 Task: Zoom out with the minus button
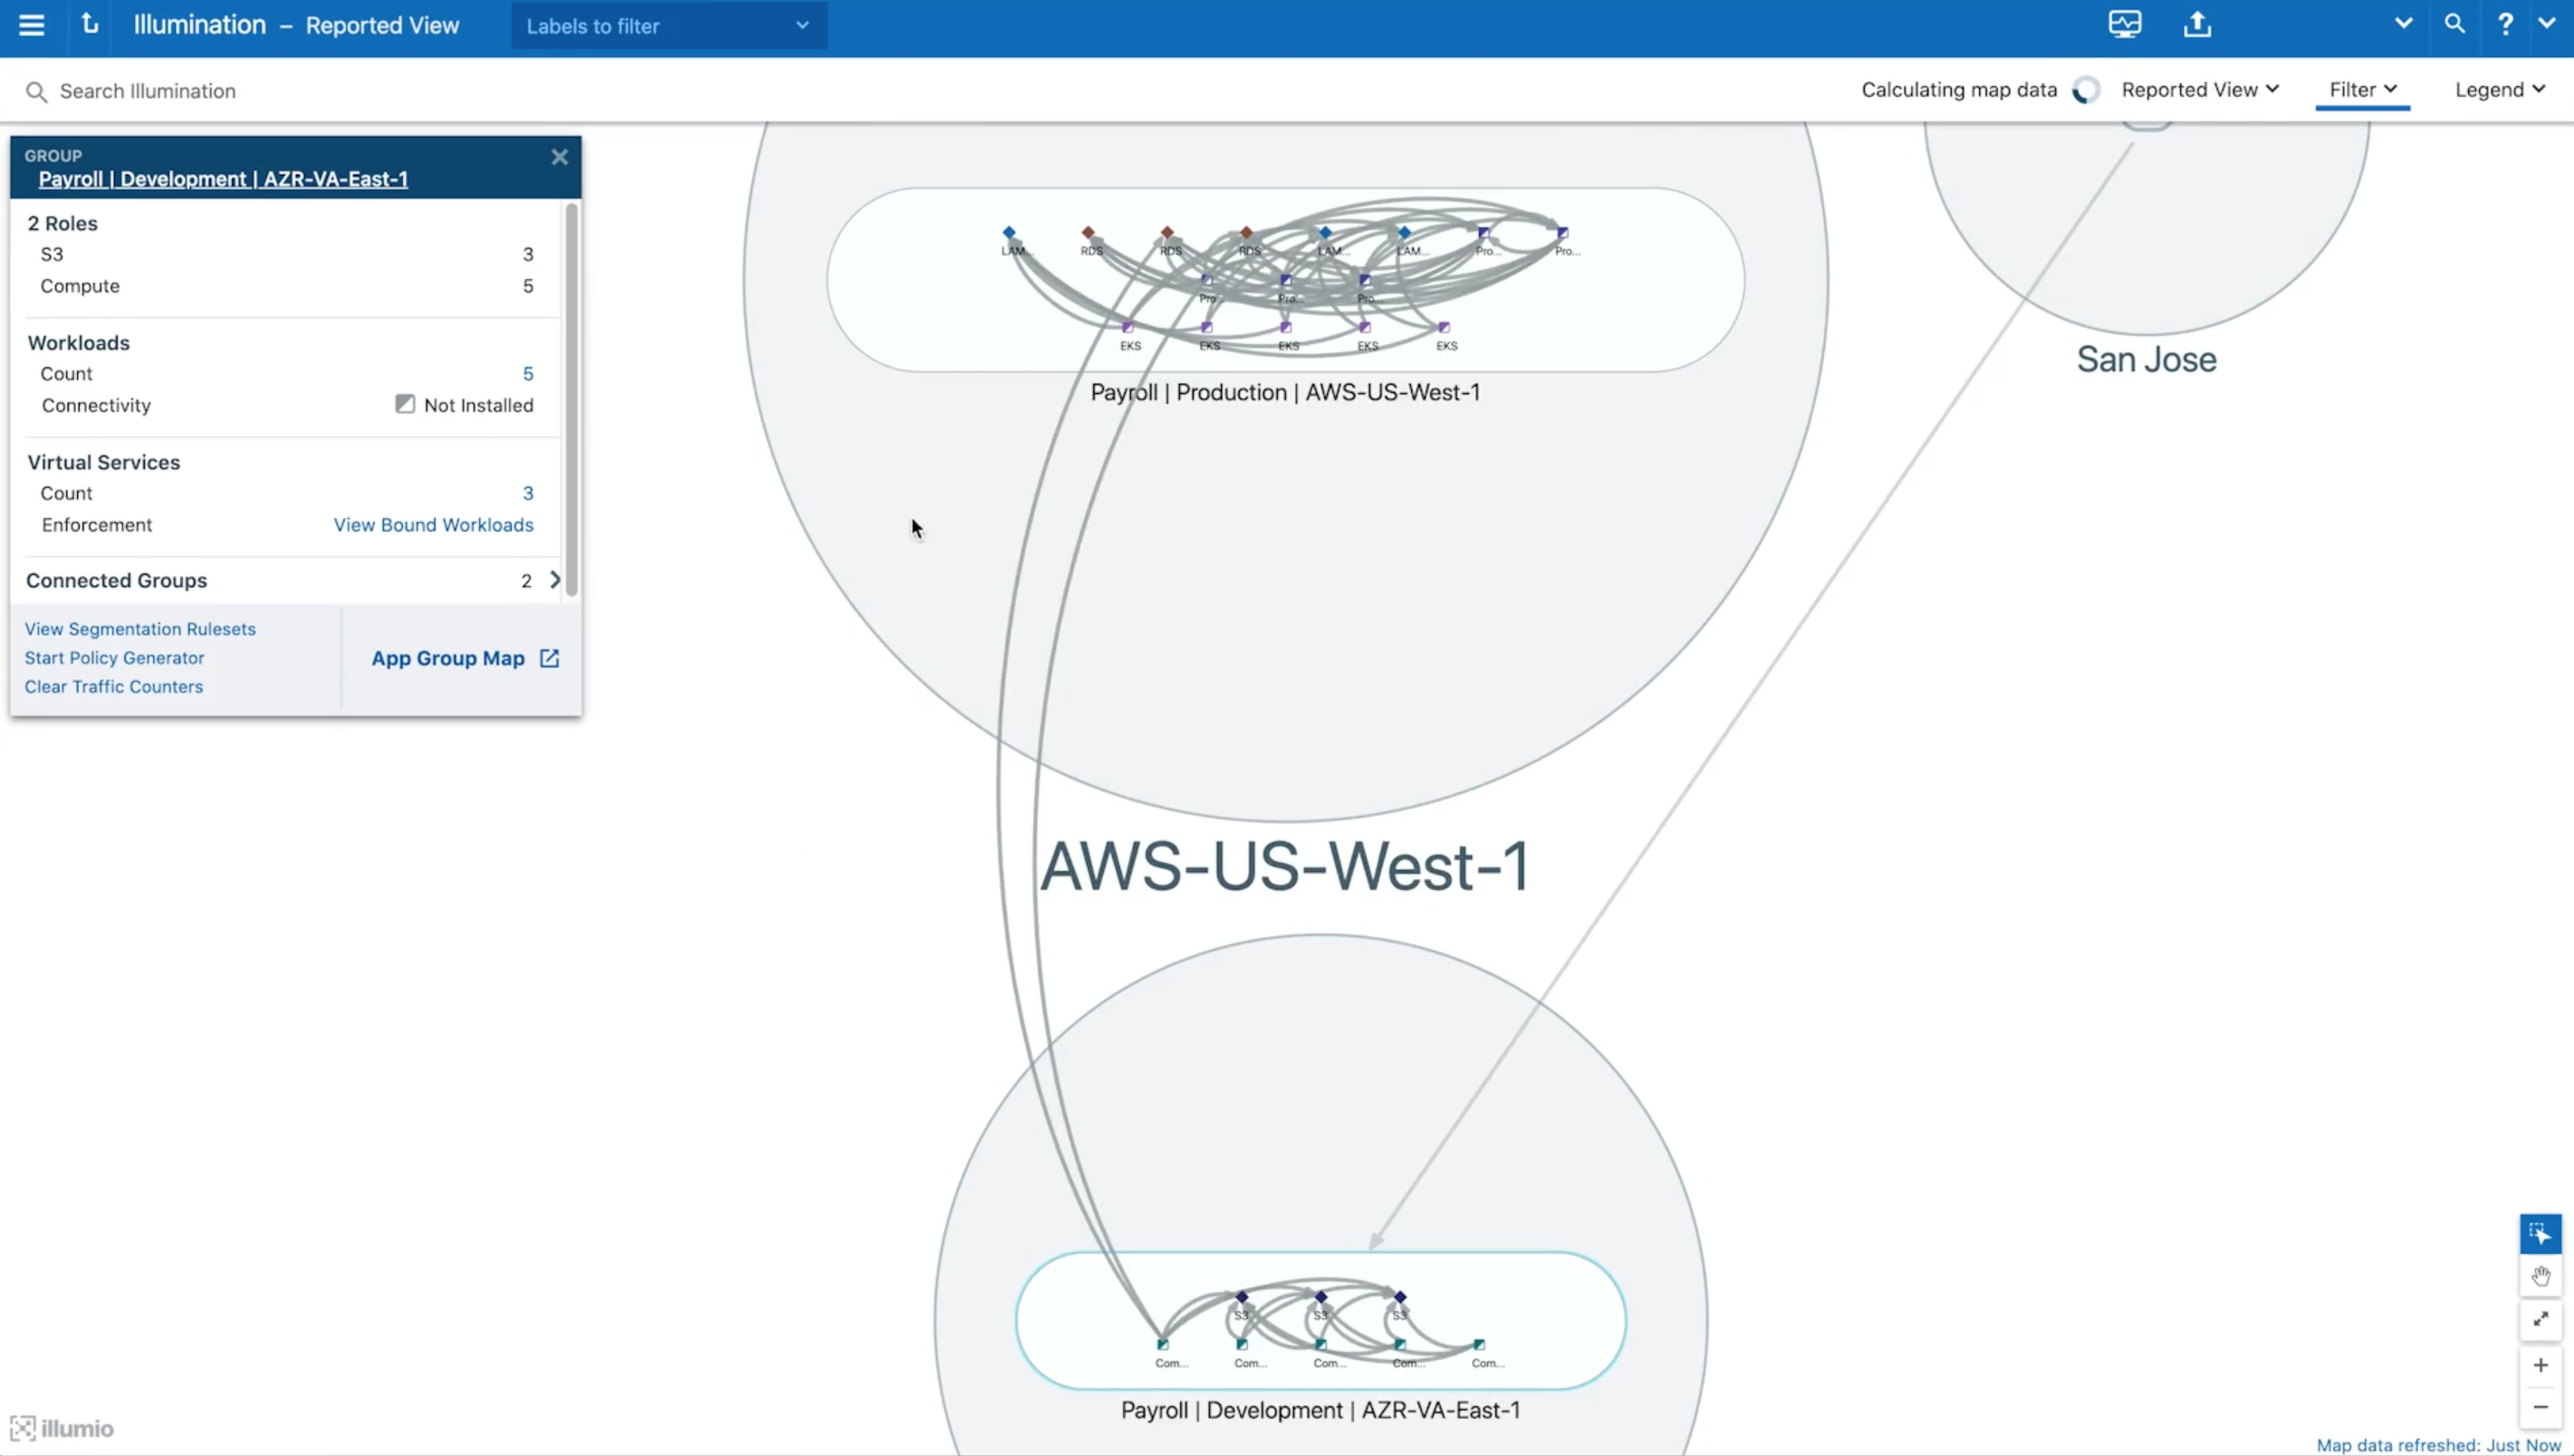(x=2540, y=1407)
